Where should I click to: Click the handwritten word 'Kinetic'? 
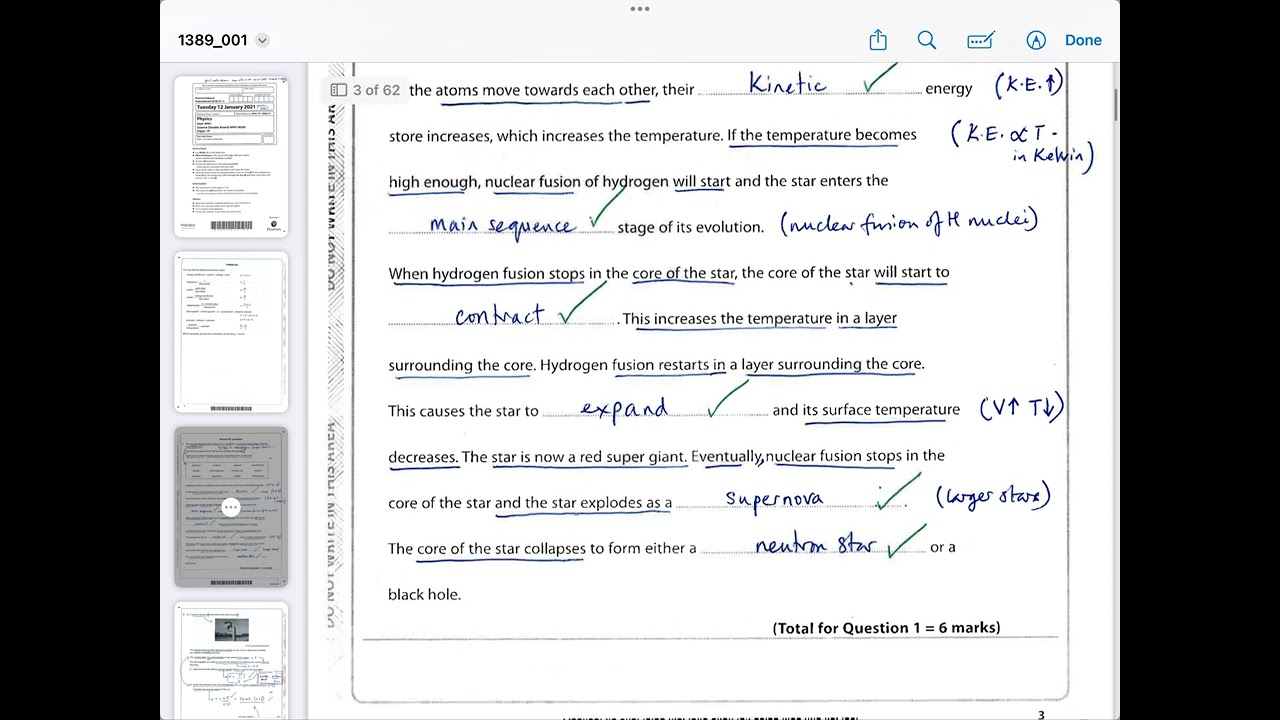point(788,84)
